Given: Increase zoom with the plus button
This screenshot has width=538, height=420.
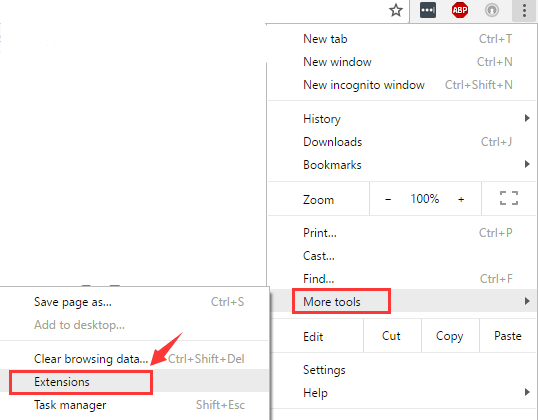Looking at the screenshot, I should pyautogui.click(x=461, y=199).
